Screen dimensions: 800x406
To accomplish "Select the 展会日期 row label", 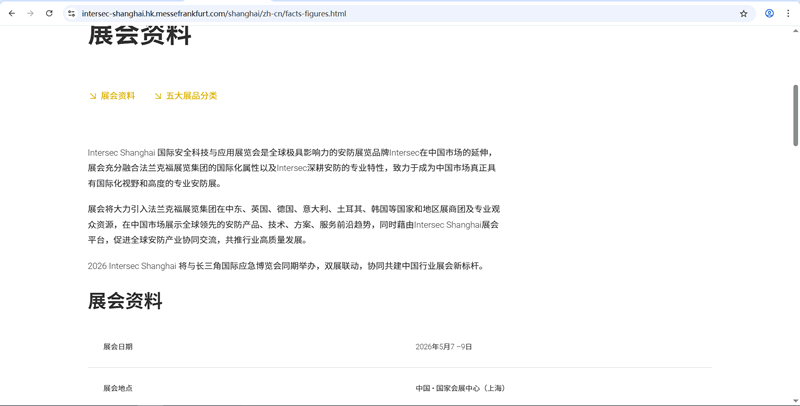I will [x=118, y=347].
